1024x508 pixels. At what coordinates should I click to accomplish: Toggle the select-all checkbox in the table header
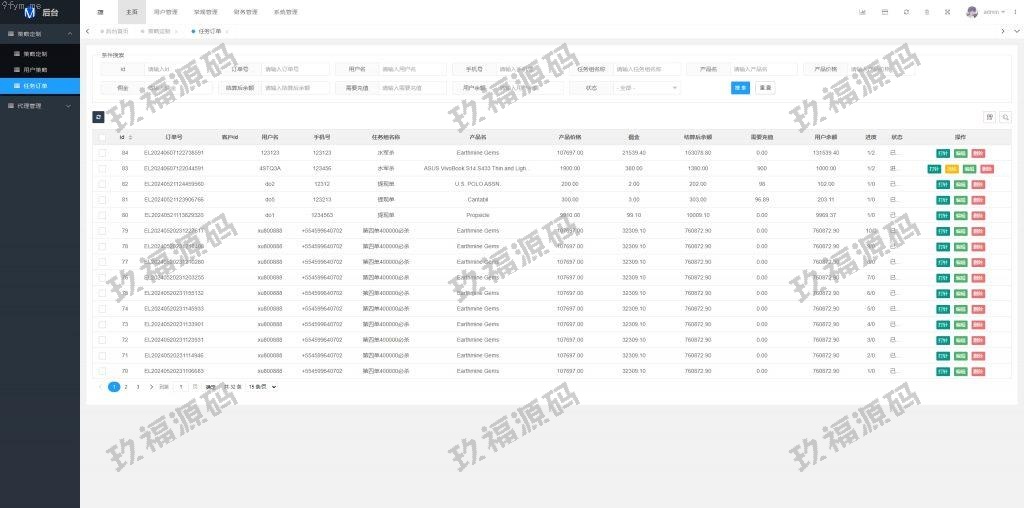click(103, 137)
